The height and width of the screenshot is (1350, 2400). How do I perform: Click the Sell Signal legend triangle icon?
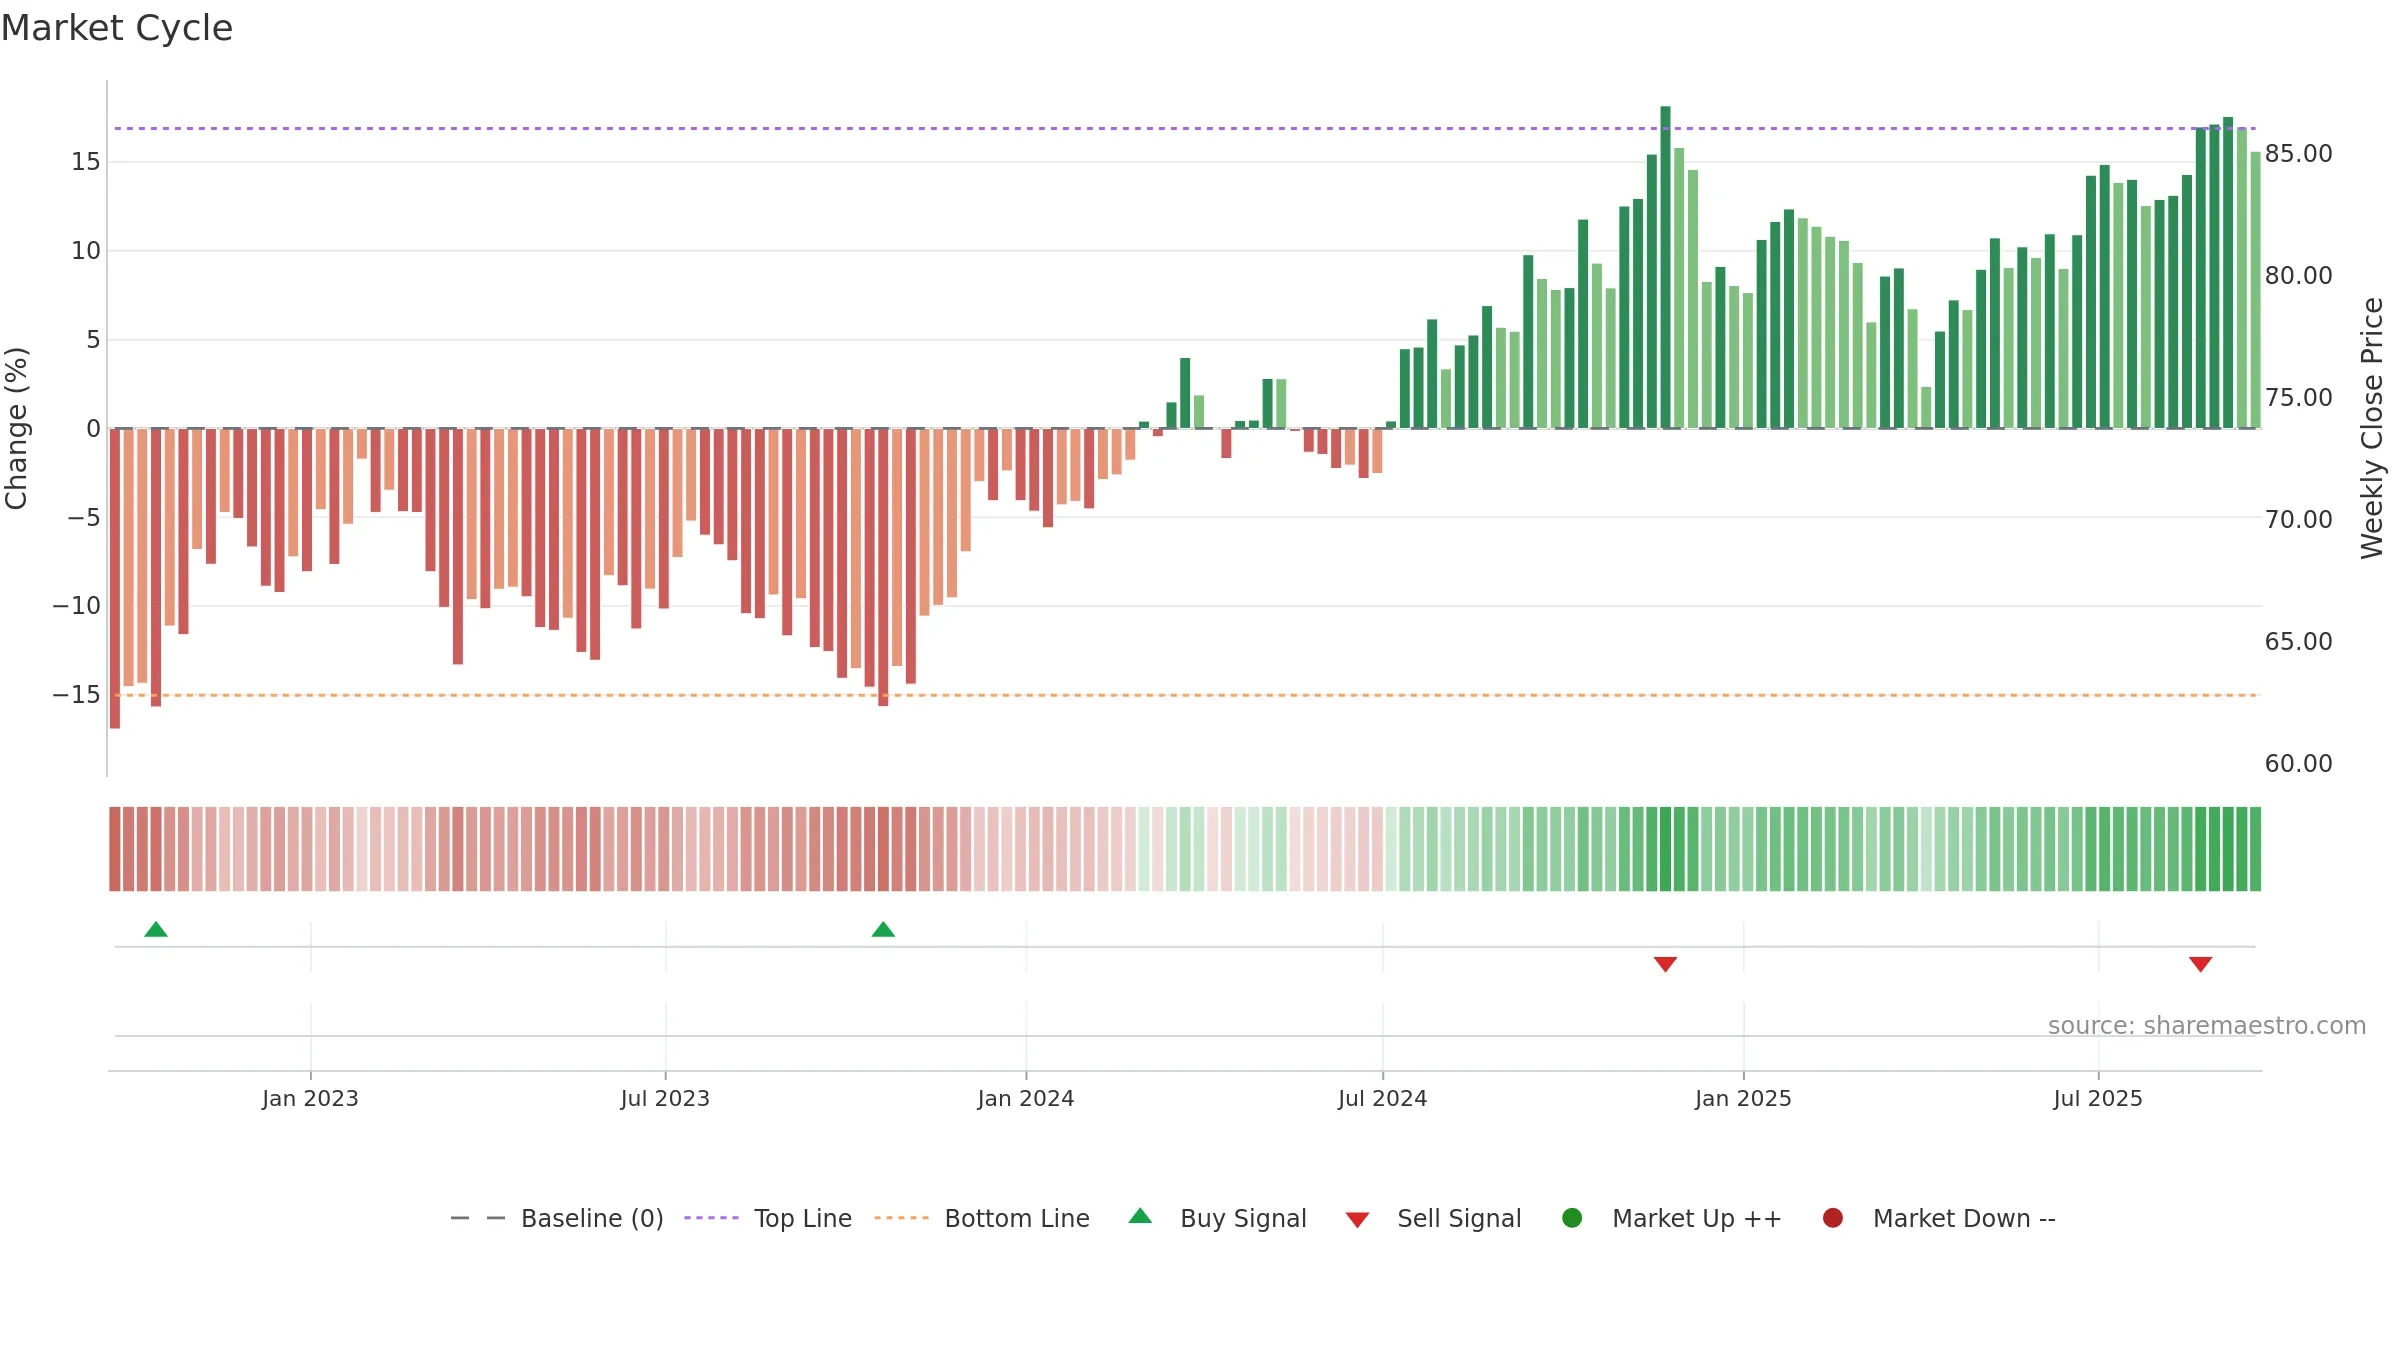(x=1357, y=1220)
